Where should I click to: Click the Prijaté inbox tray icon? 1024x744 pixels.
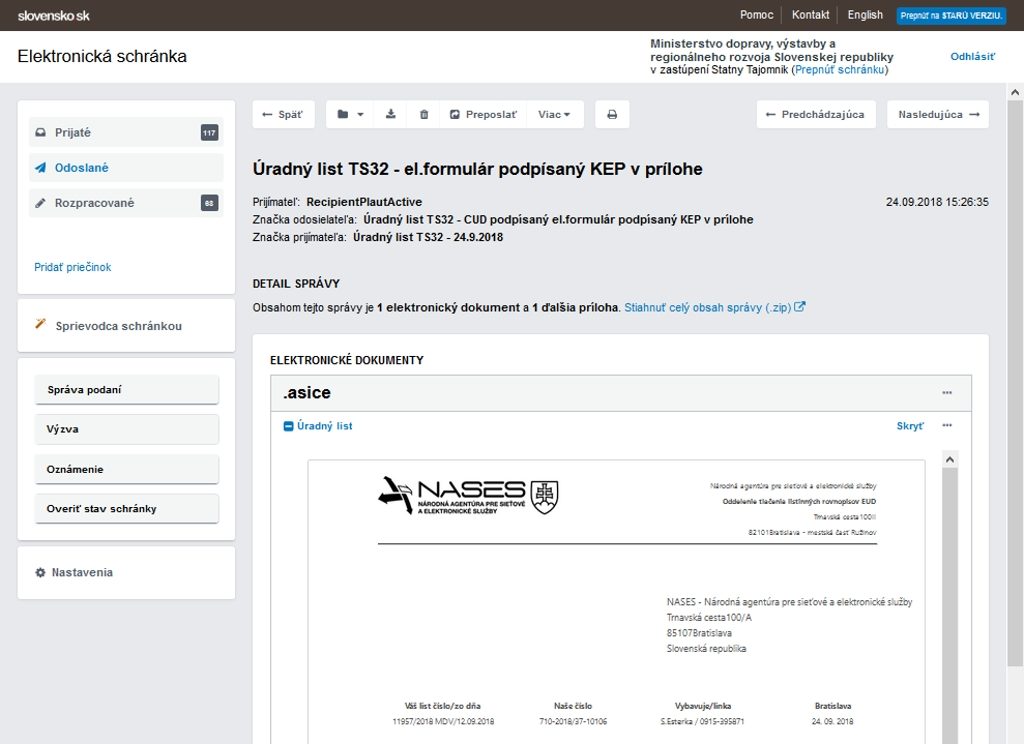coord(40,133)
